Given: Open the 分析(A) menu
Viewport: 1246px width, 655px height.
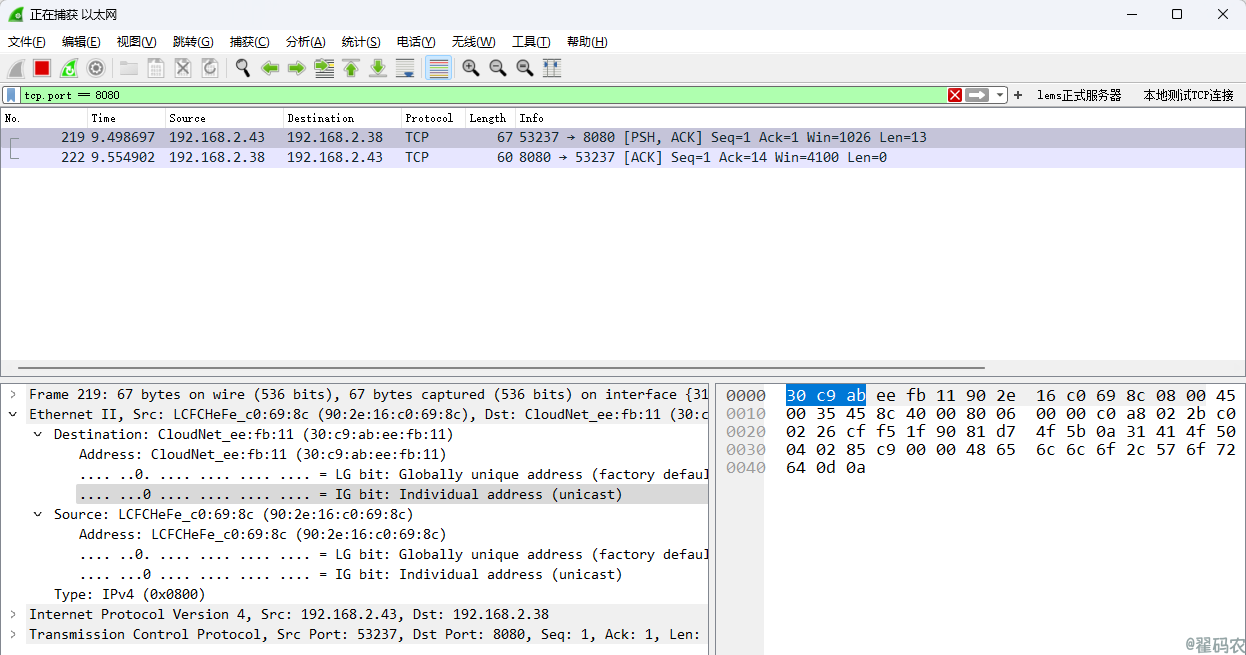Looking at the screenshot, I should pyautogui.click(x=305, y=42).
